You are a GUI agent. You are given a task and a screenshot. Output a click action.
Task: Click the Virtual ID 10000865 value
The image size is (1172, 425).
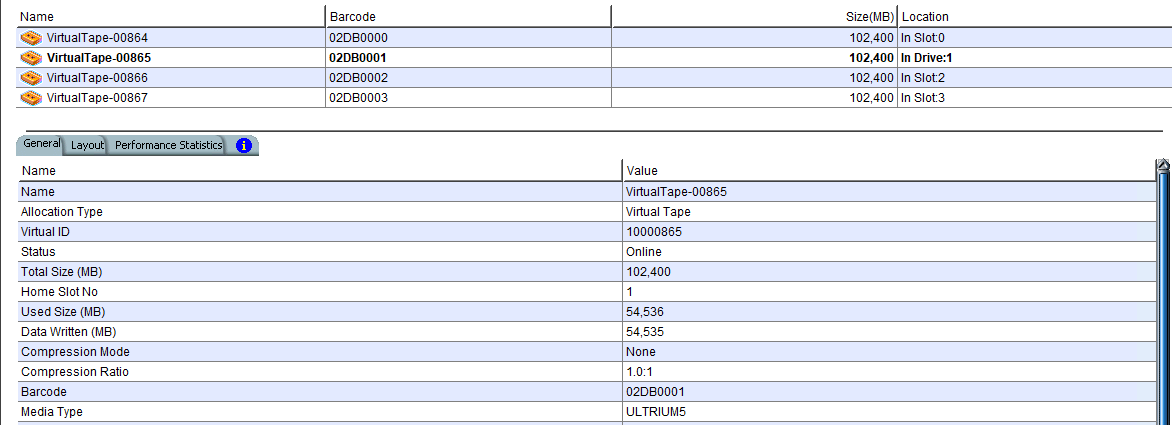coord(654,232)
